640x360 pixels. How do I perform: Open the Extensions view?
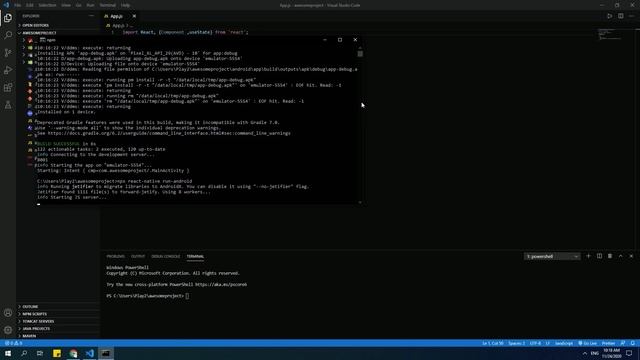(x=8, y=88)
